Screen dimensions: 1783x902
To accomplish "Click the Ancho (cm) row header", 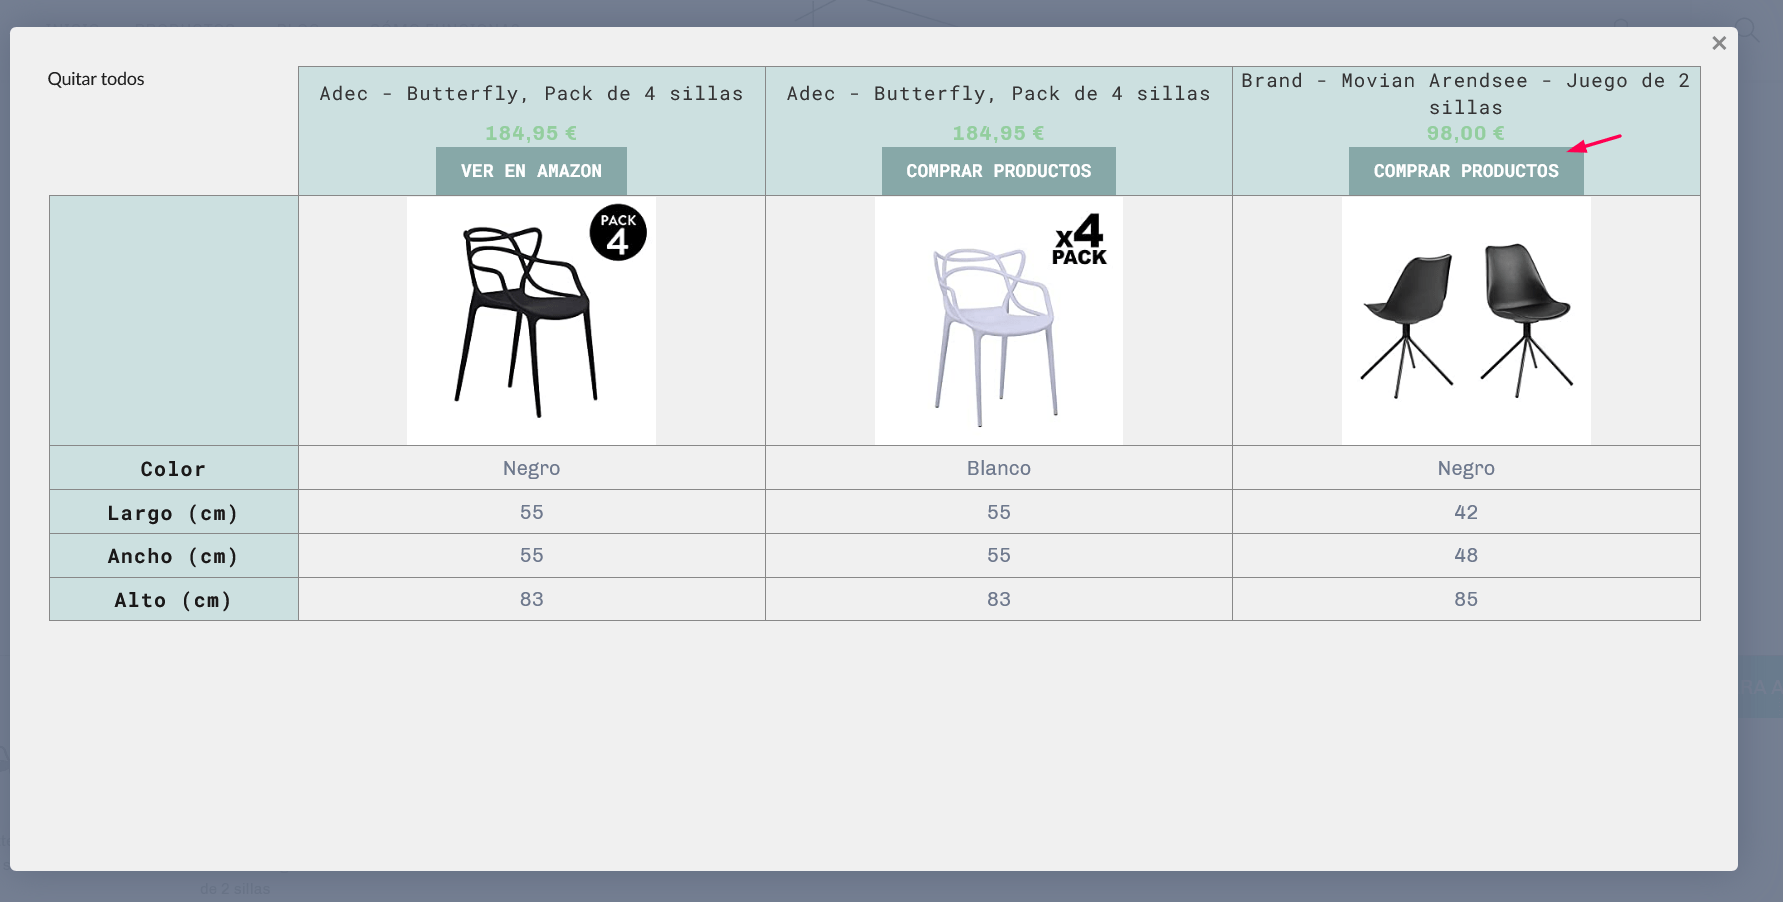I will click(173, 556).
